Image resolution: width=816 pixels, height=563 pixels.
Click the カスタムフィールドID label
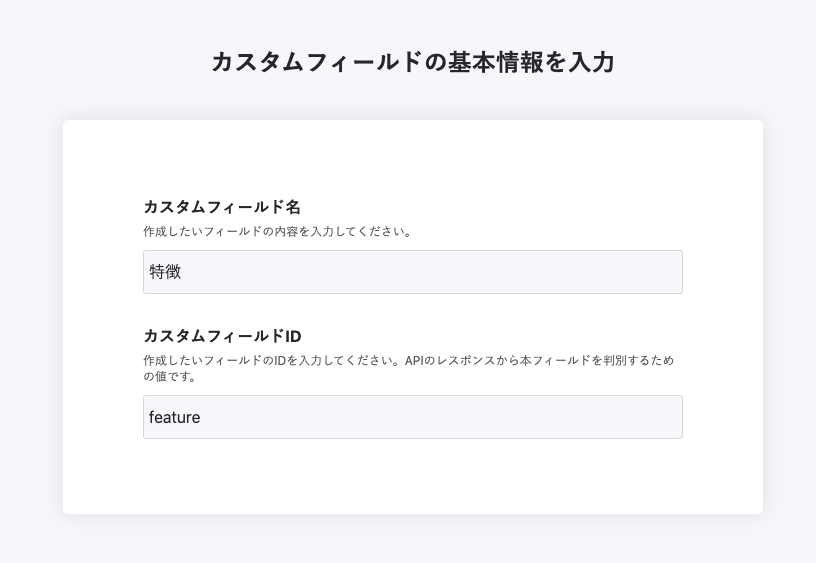click(x=222, y=336)
